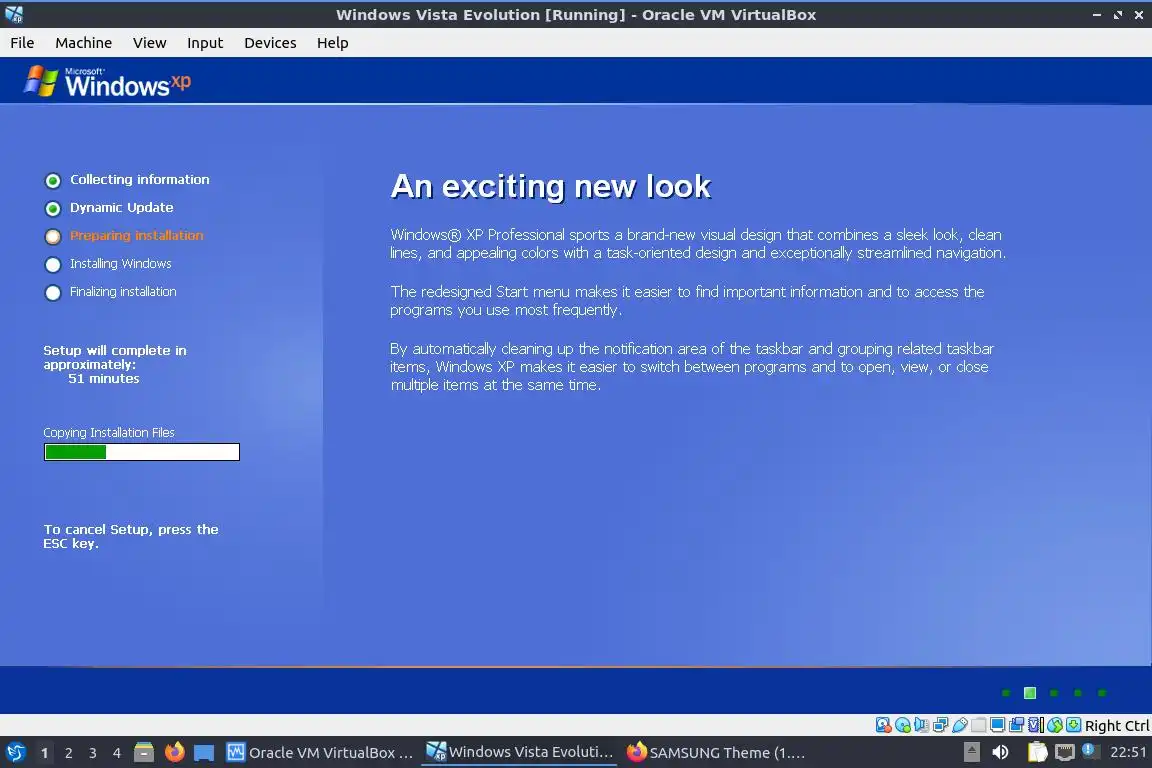Open the Help menu
This screenshot has width=1152, height=768.
click(x=332, y=43)
